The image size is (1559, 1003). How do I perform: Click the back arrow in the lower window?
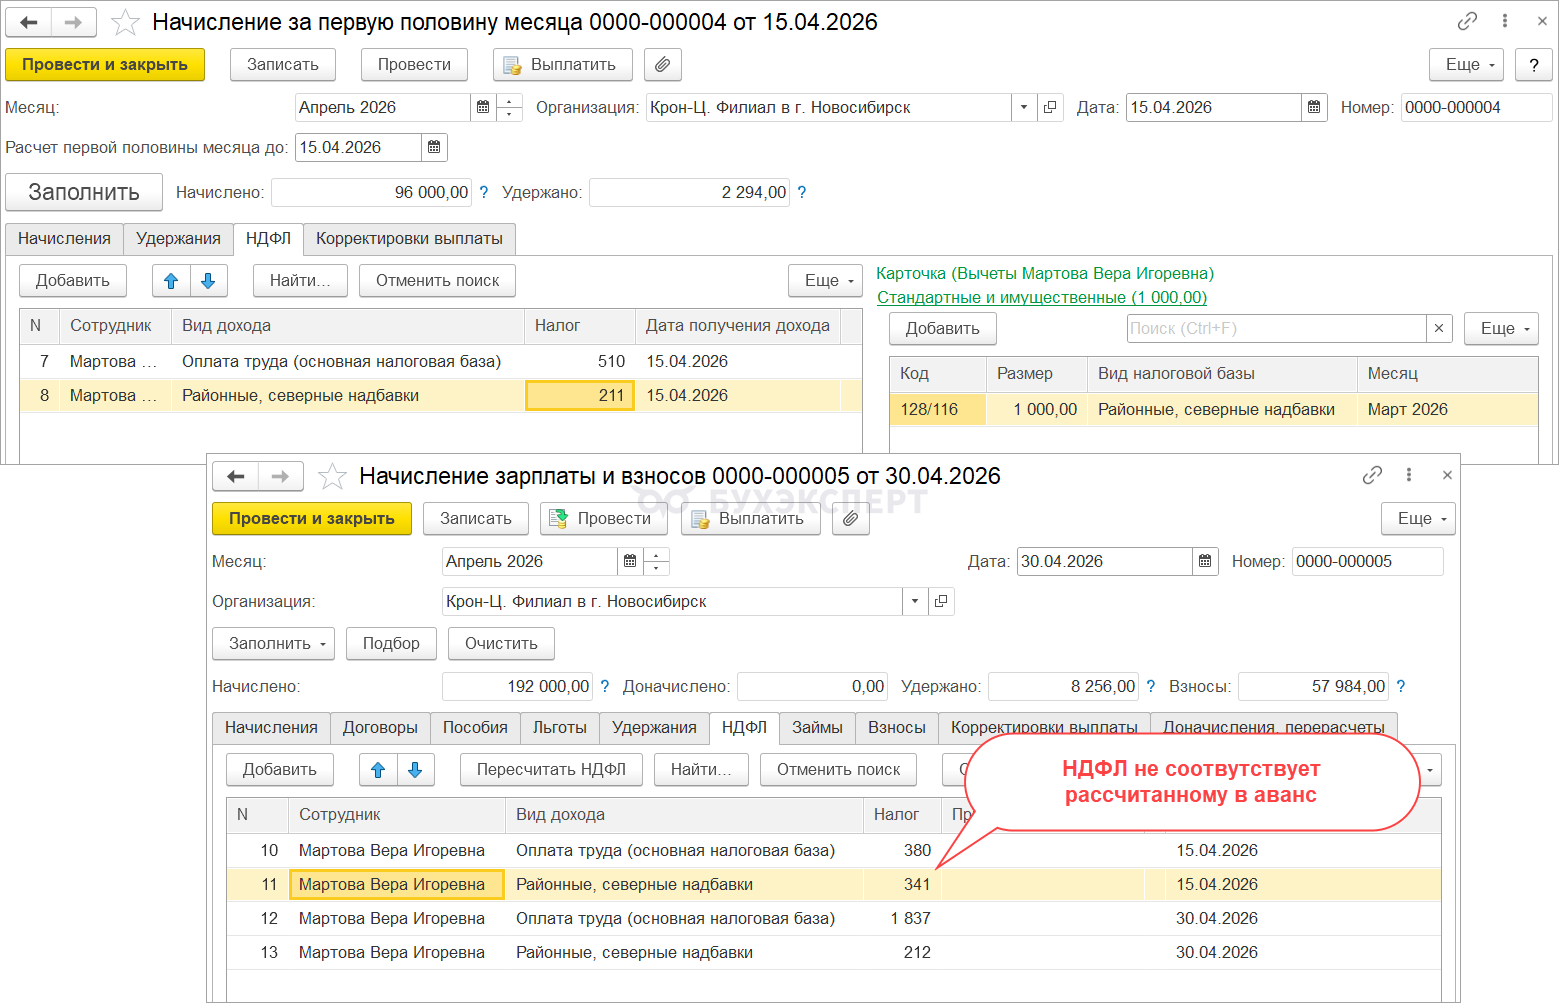[x=236, y=476]
